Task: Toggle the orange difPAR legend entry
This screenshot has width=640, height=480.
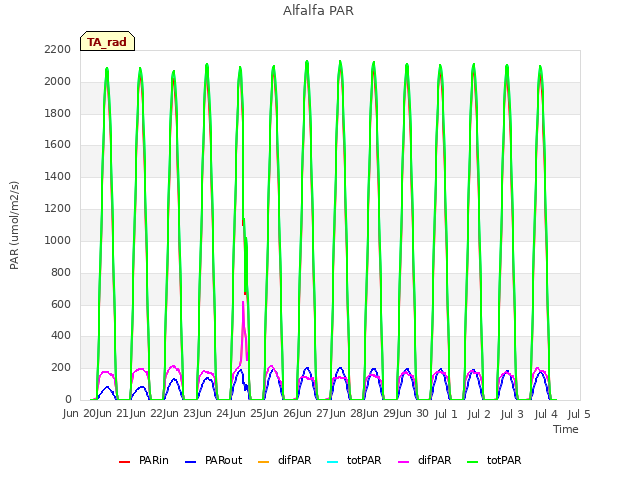Action: [x=285, y=460]
